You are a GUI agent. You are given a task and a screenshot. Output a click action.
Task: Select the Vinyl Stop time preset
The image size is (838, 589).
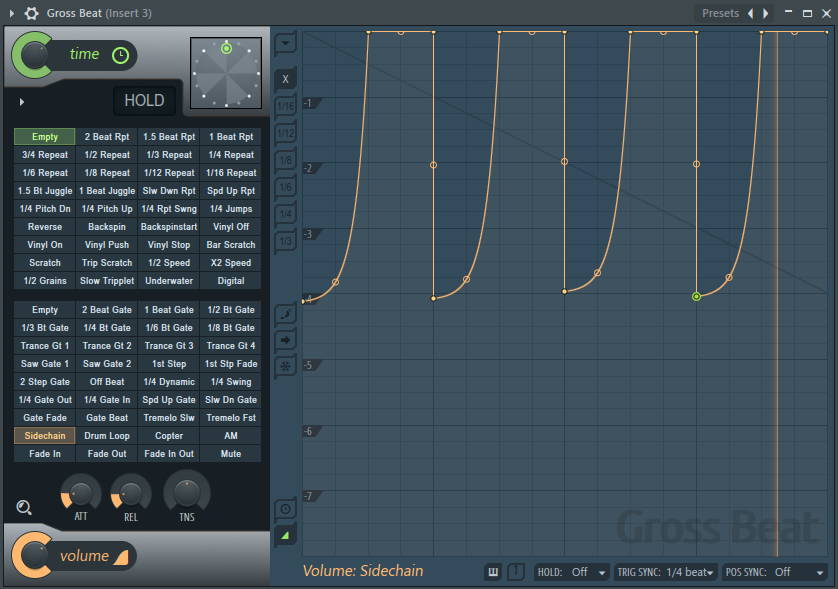pos(169,245)
